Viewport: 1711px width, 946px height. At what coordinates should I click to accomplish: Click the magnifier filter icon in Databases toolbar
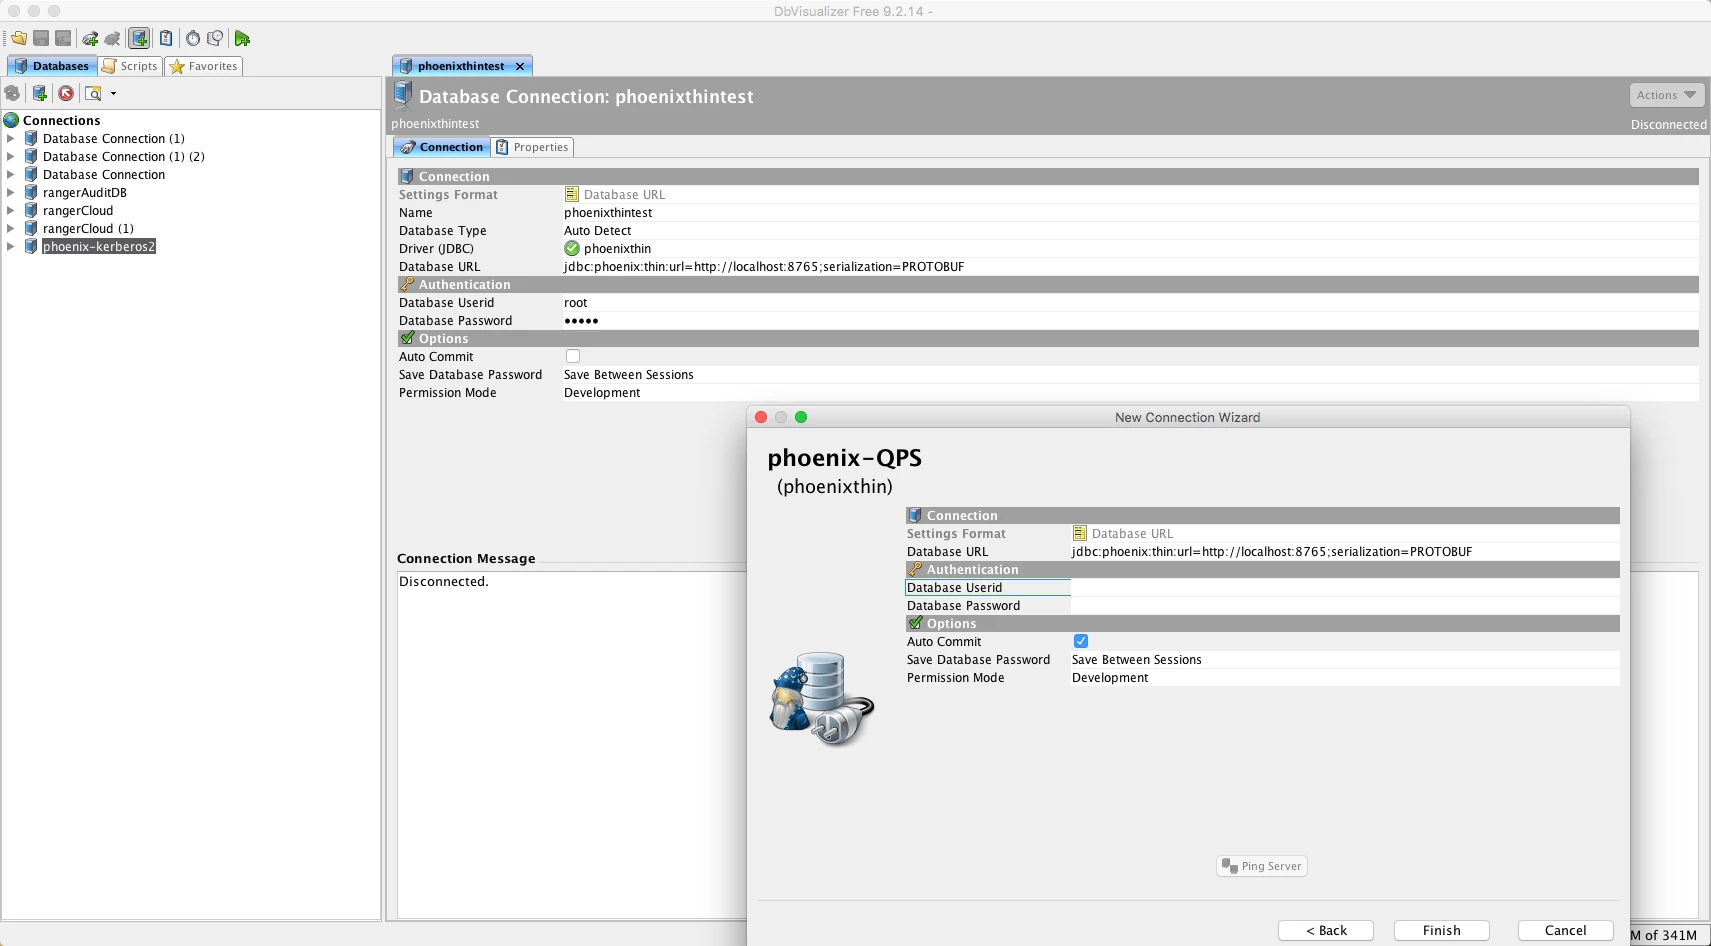pyautogui.click(x=93, y=93)
